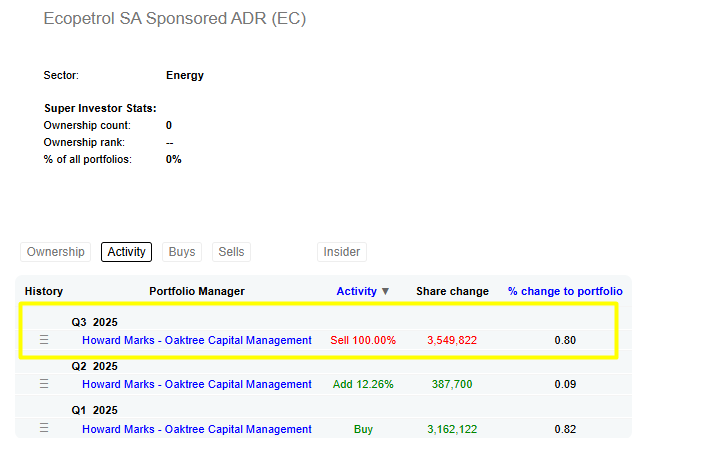Open history icon for Q3 2025 row
725x454 pixels.
pos(44,340)
